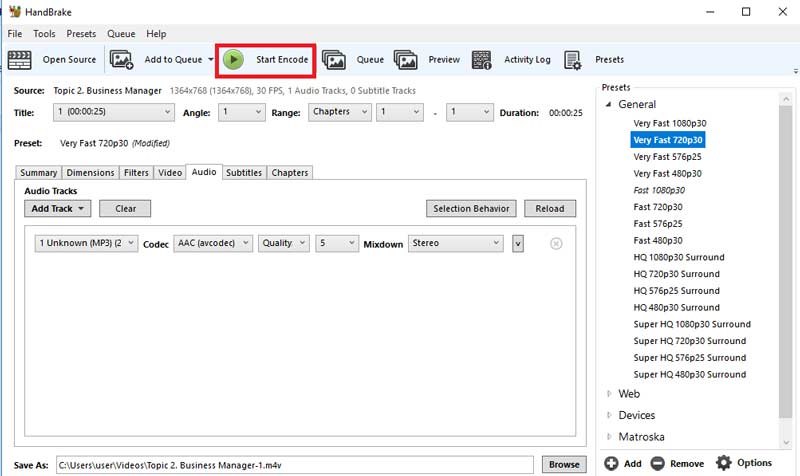Select the HQ 576p25 Surround preset
The height and width of the screenshot is (476, 800).
(x=677, y=291)
